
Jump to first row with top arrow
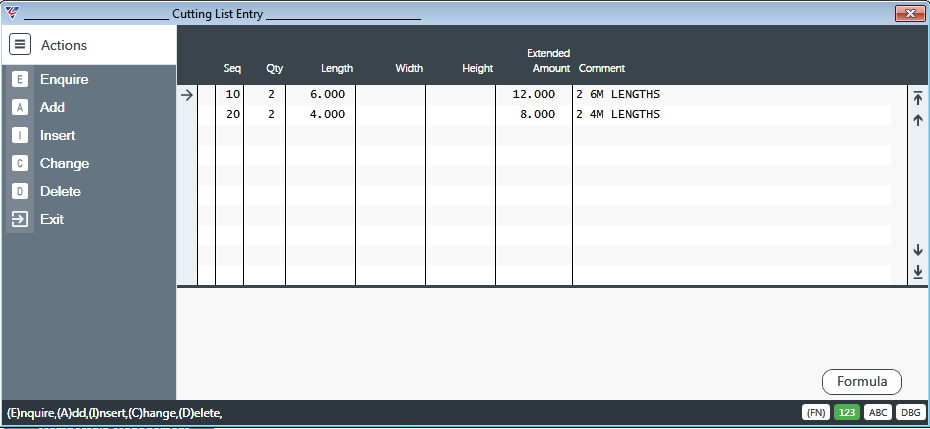(x=918, y=98)
